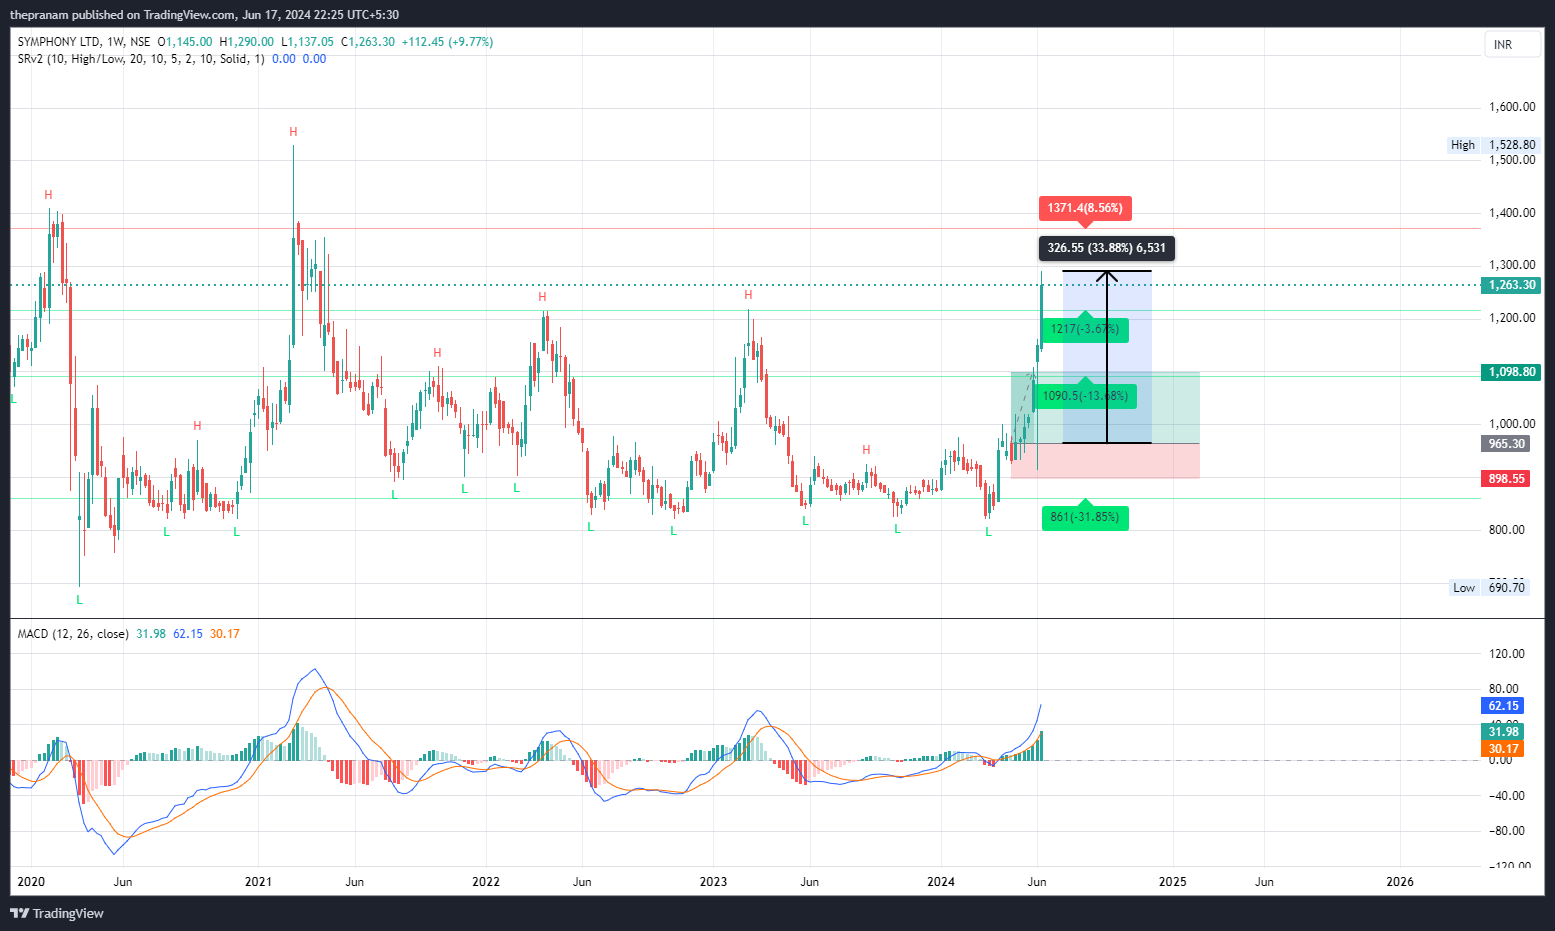This screenshot has height=931, width=1555.
Task: Click the 2024 label on time axis
Action: [x=941, y=882]
